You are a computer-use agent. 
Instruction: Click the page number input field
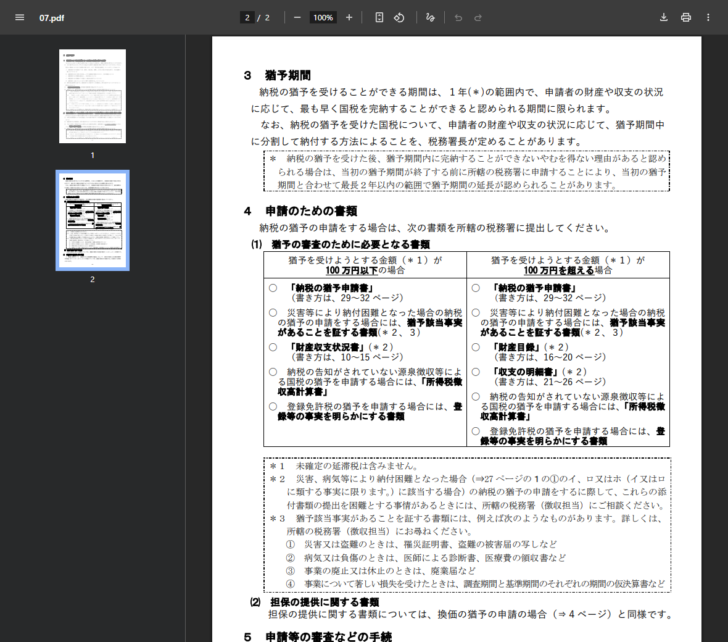coord(247,18)
